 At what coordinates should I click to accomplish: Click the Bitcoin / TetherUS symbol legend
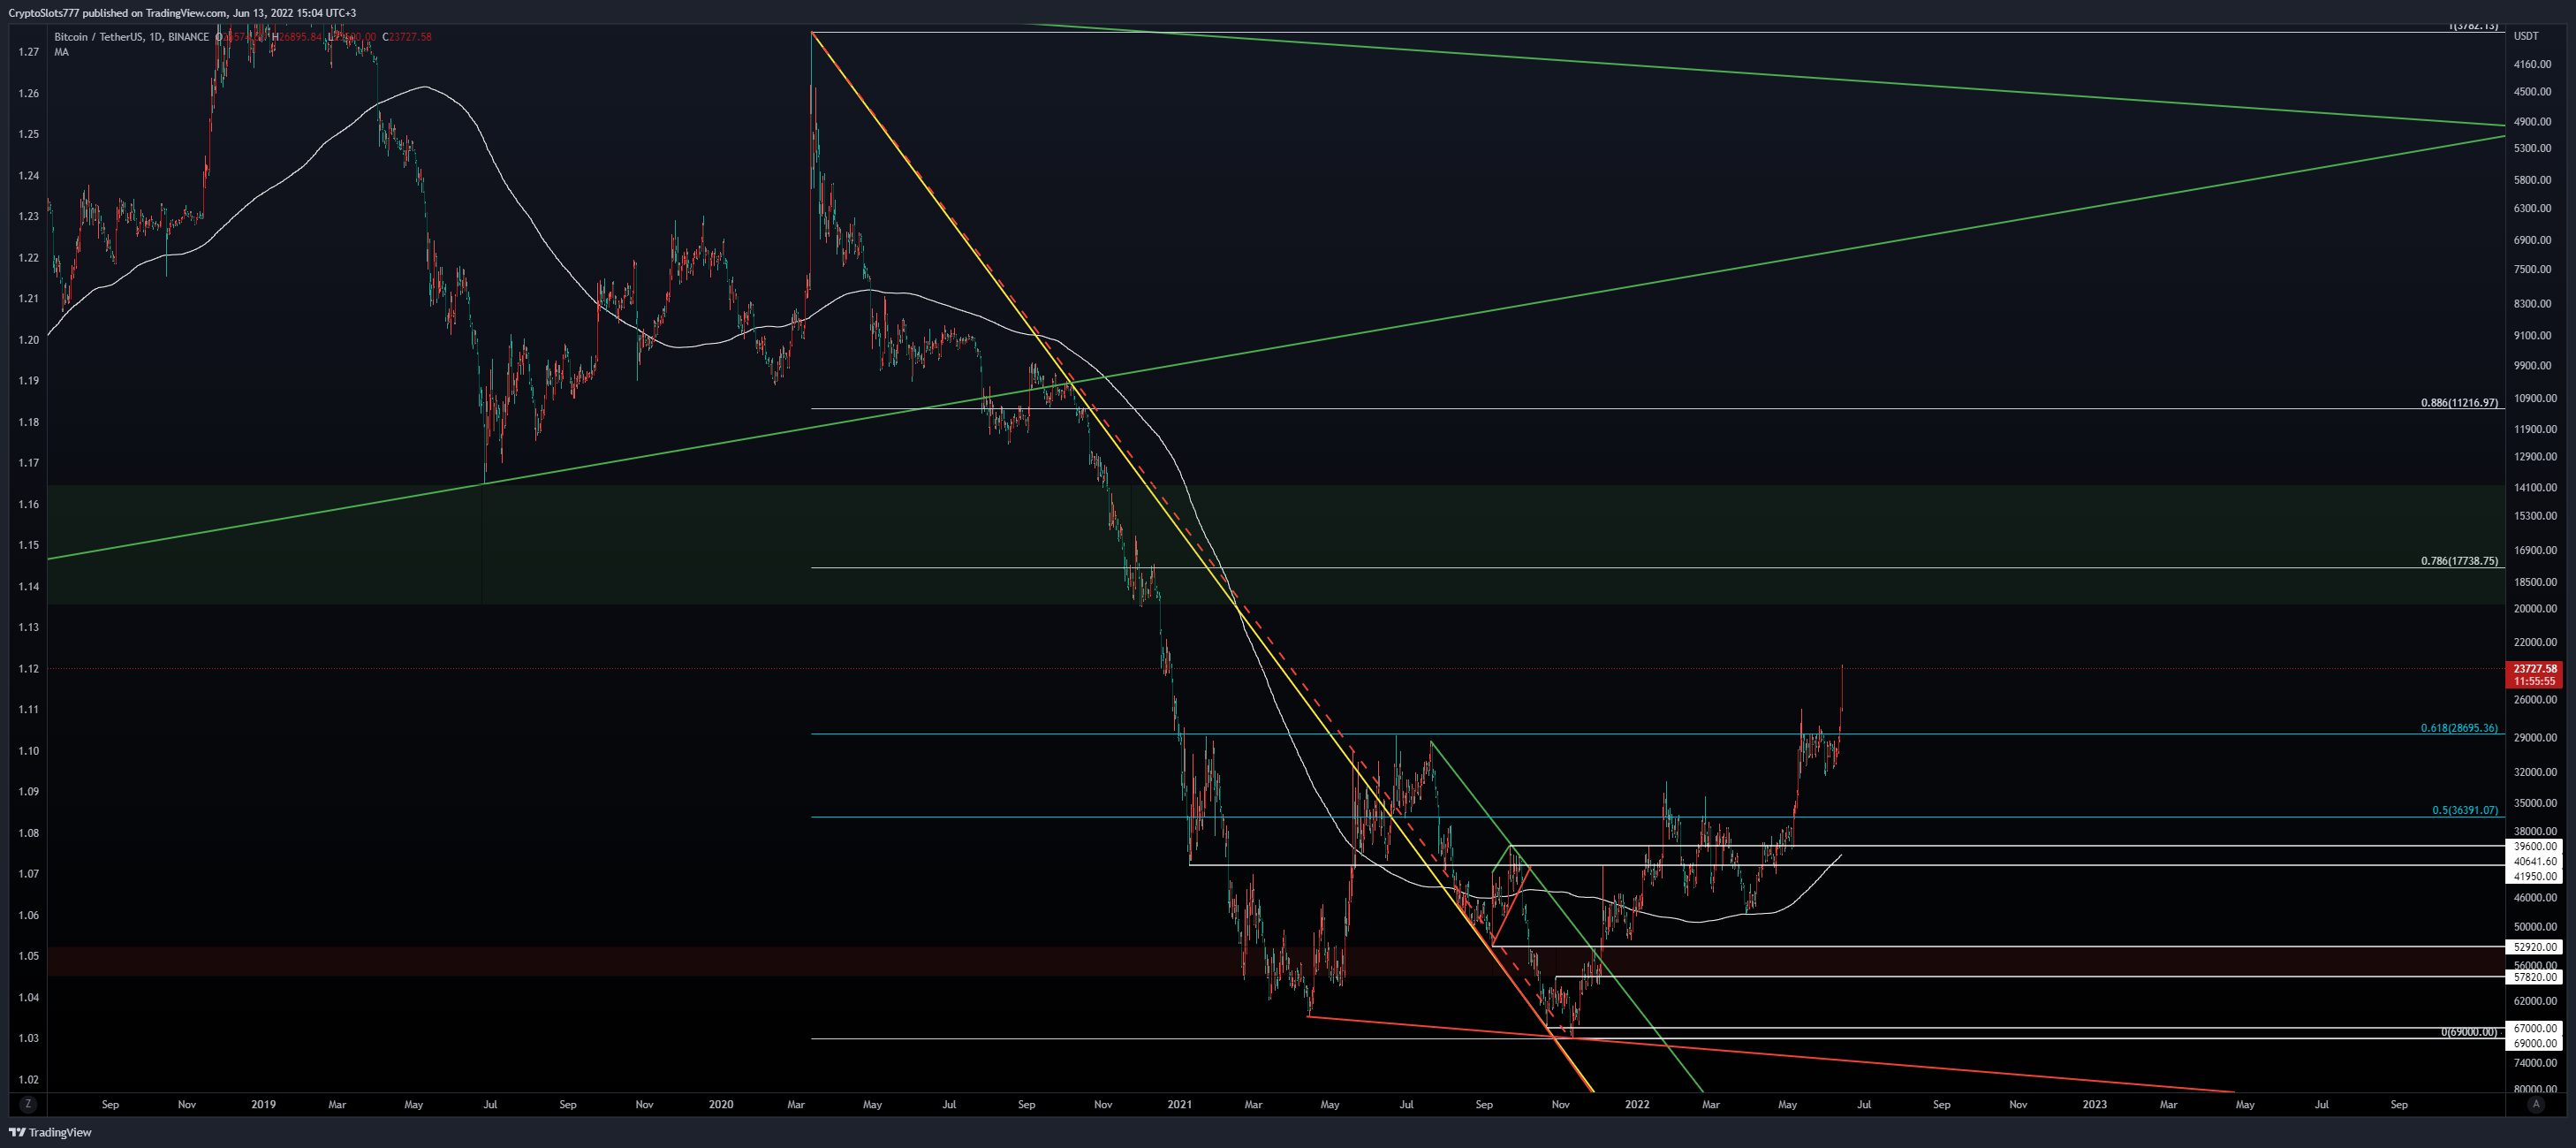pos(131,37)
